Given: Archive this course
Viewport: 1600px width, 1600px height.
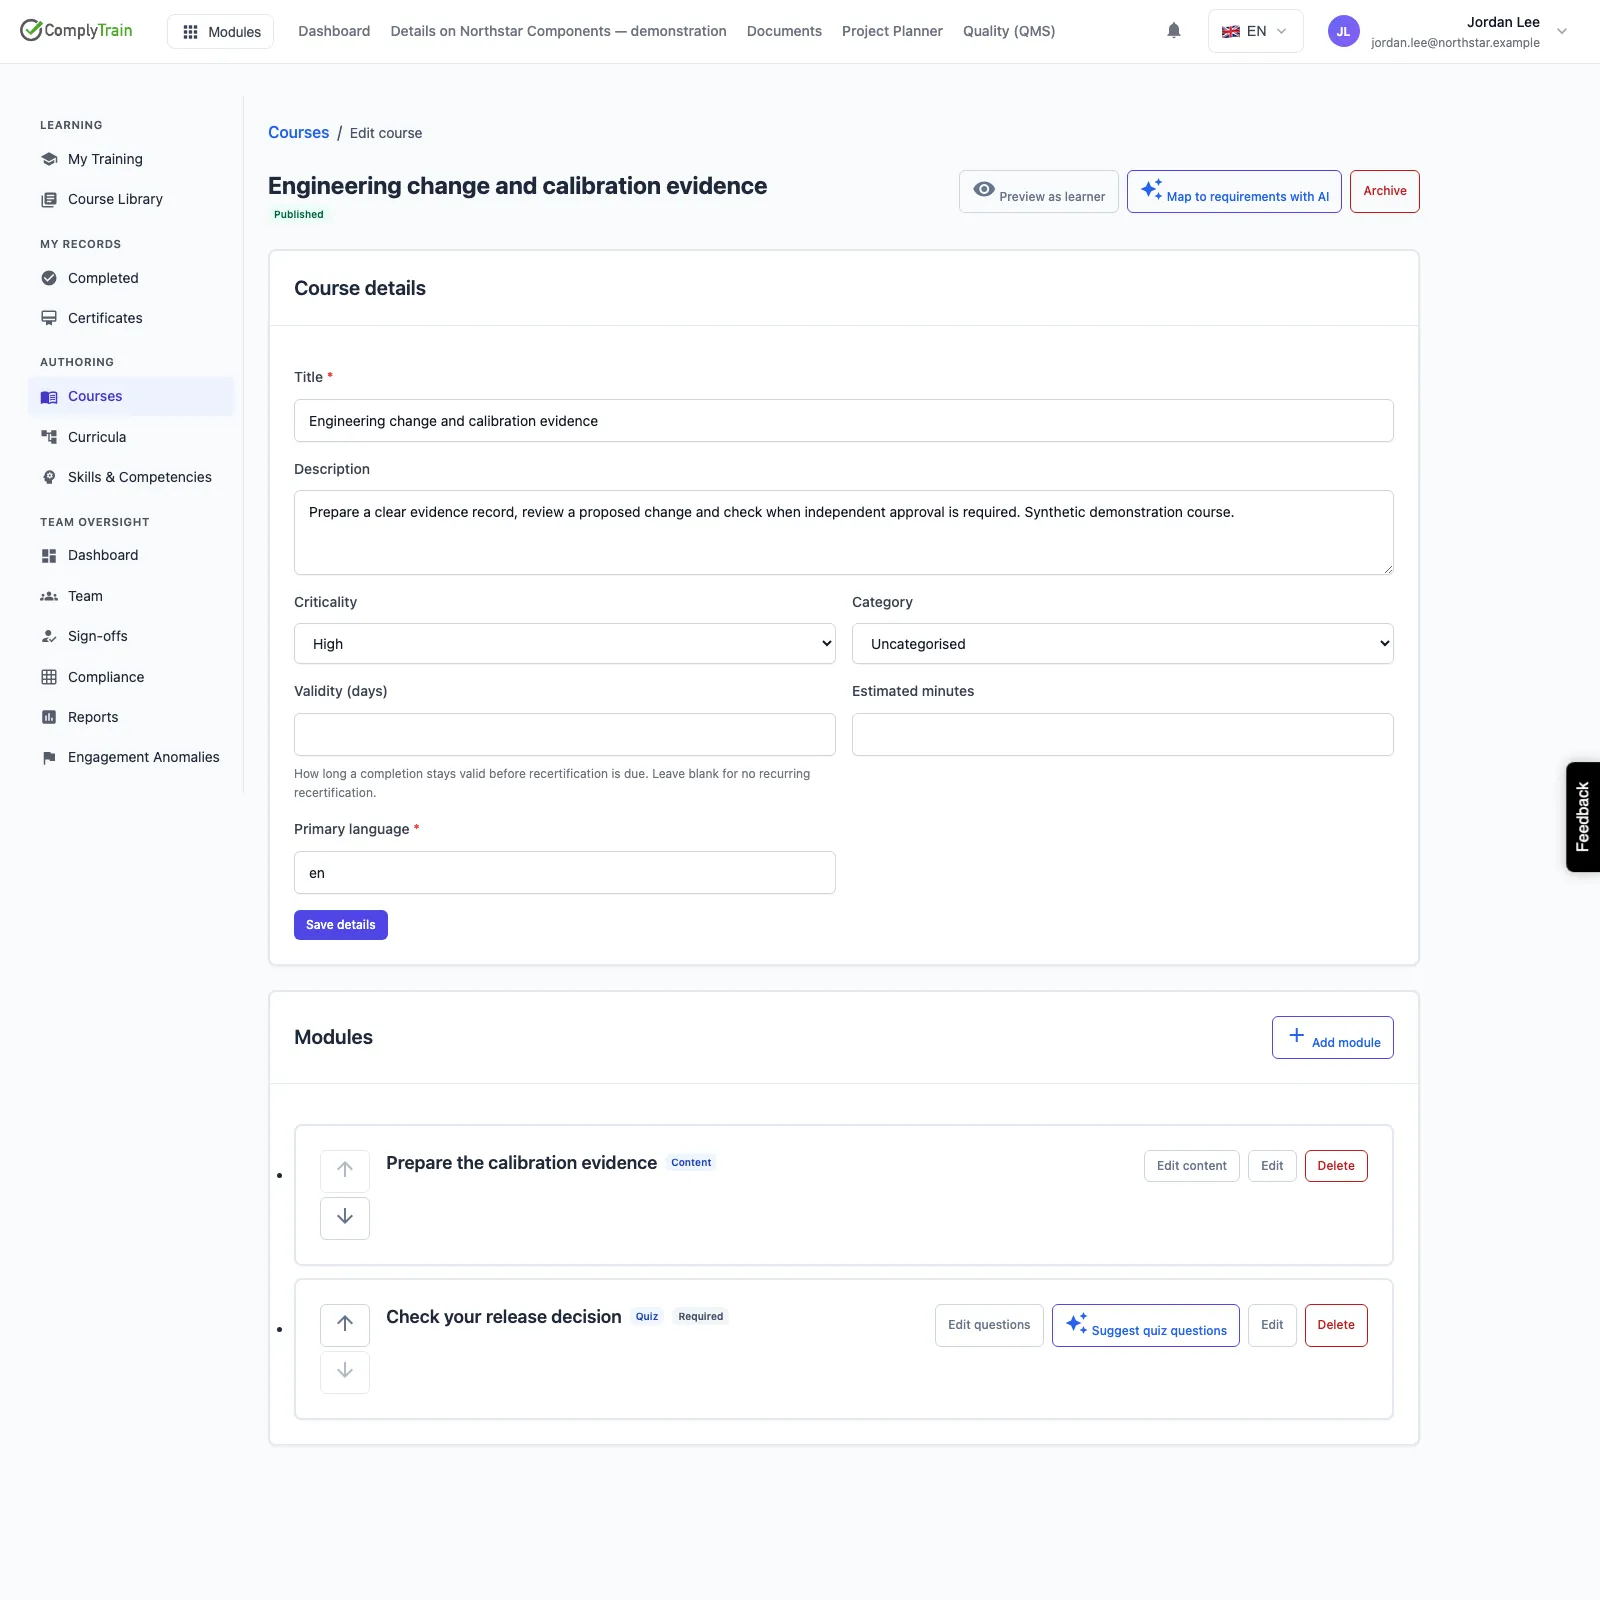Looking at the screenshot, I should point(1385,191).
